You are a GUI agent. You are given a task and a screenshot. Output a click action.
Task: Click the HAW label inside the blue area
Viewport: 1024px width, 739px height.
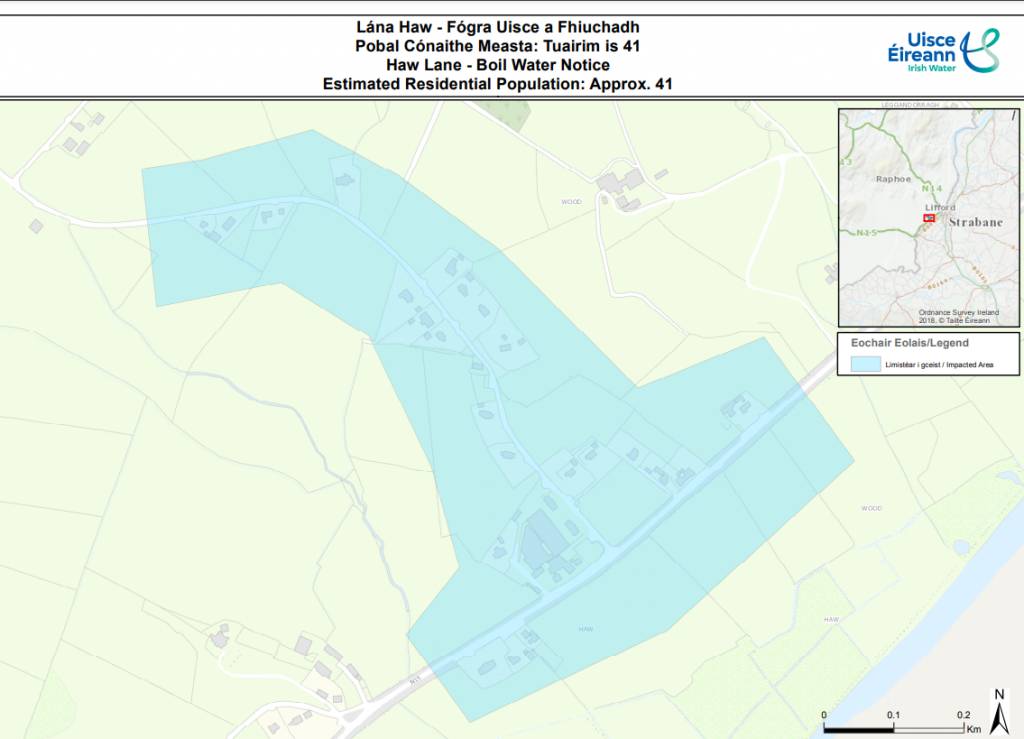pos(586,628)
